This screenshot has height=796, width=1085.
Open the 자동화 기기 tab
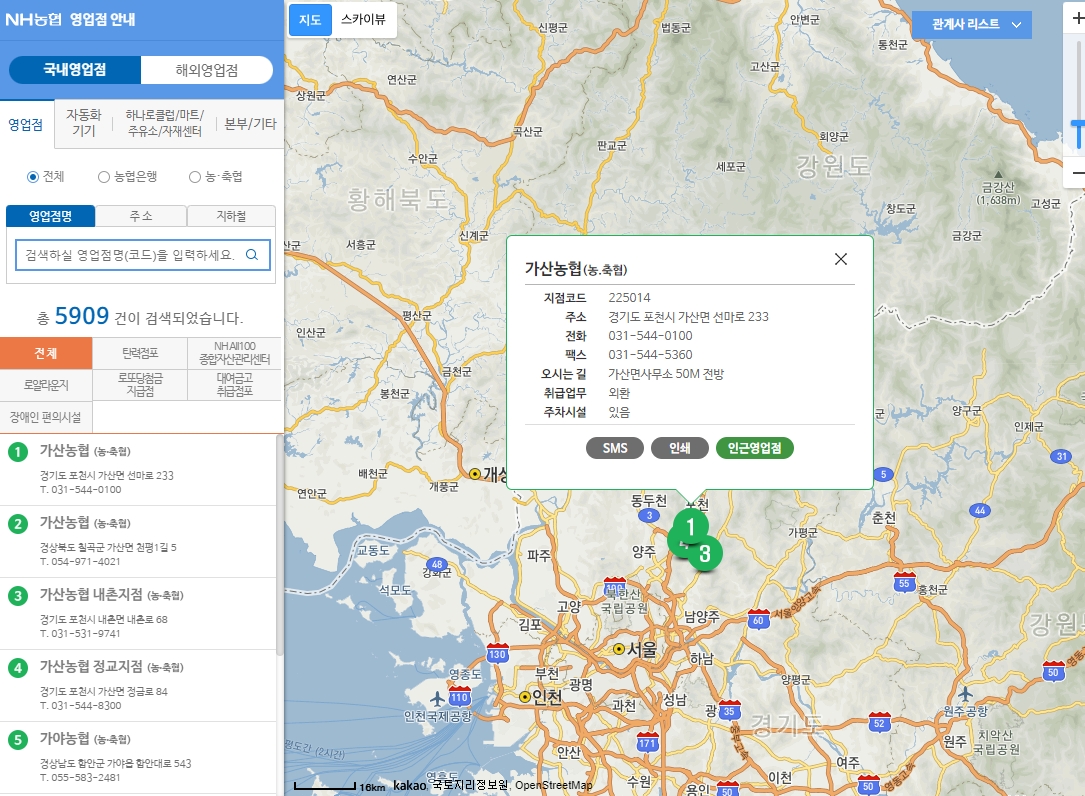click(x=84, y=123)
